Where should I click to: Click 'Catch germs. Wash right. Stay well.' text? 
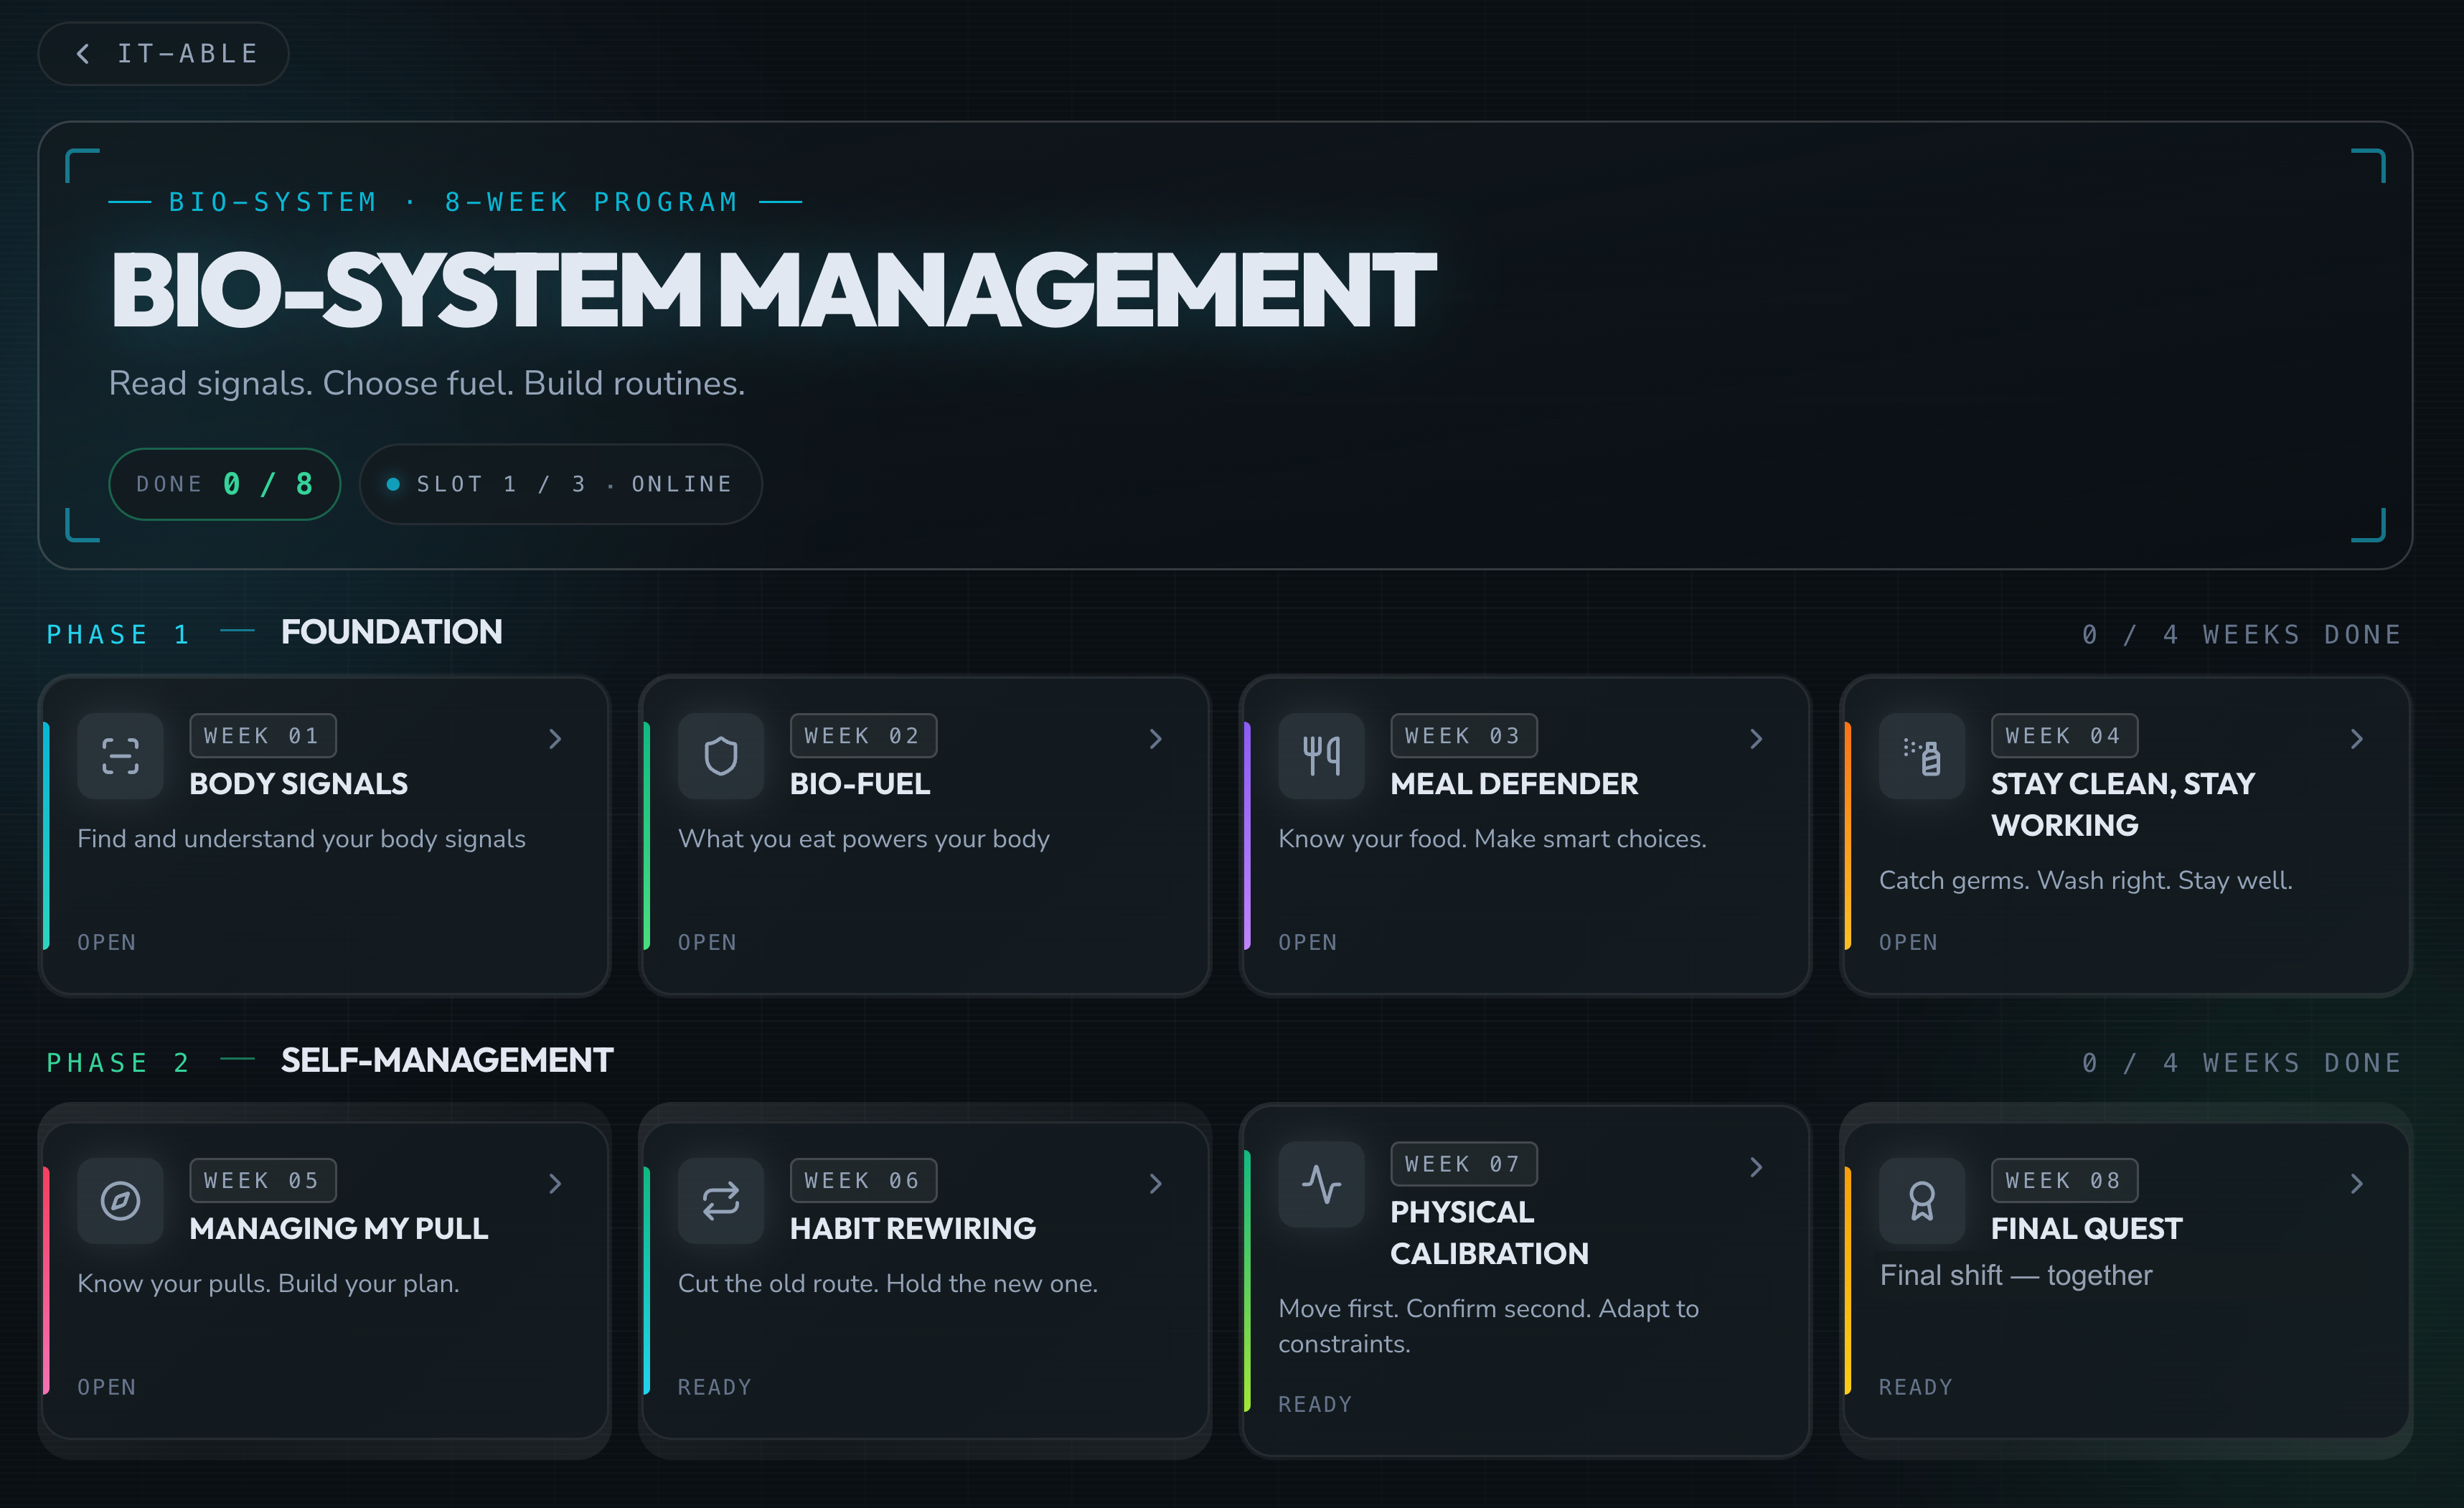(2086, 880)
